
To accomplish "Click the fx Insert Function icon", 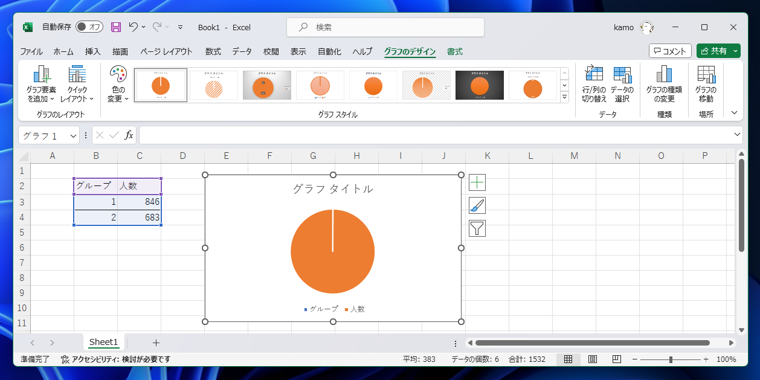I will pos(128,135).
